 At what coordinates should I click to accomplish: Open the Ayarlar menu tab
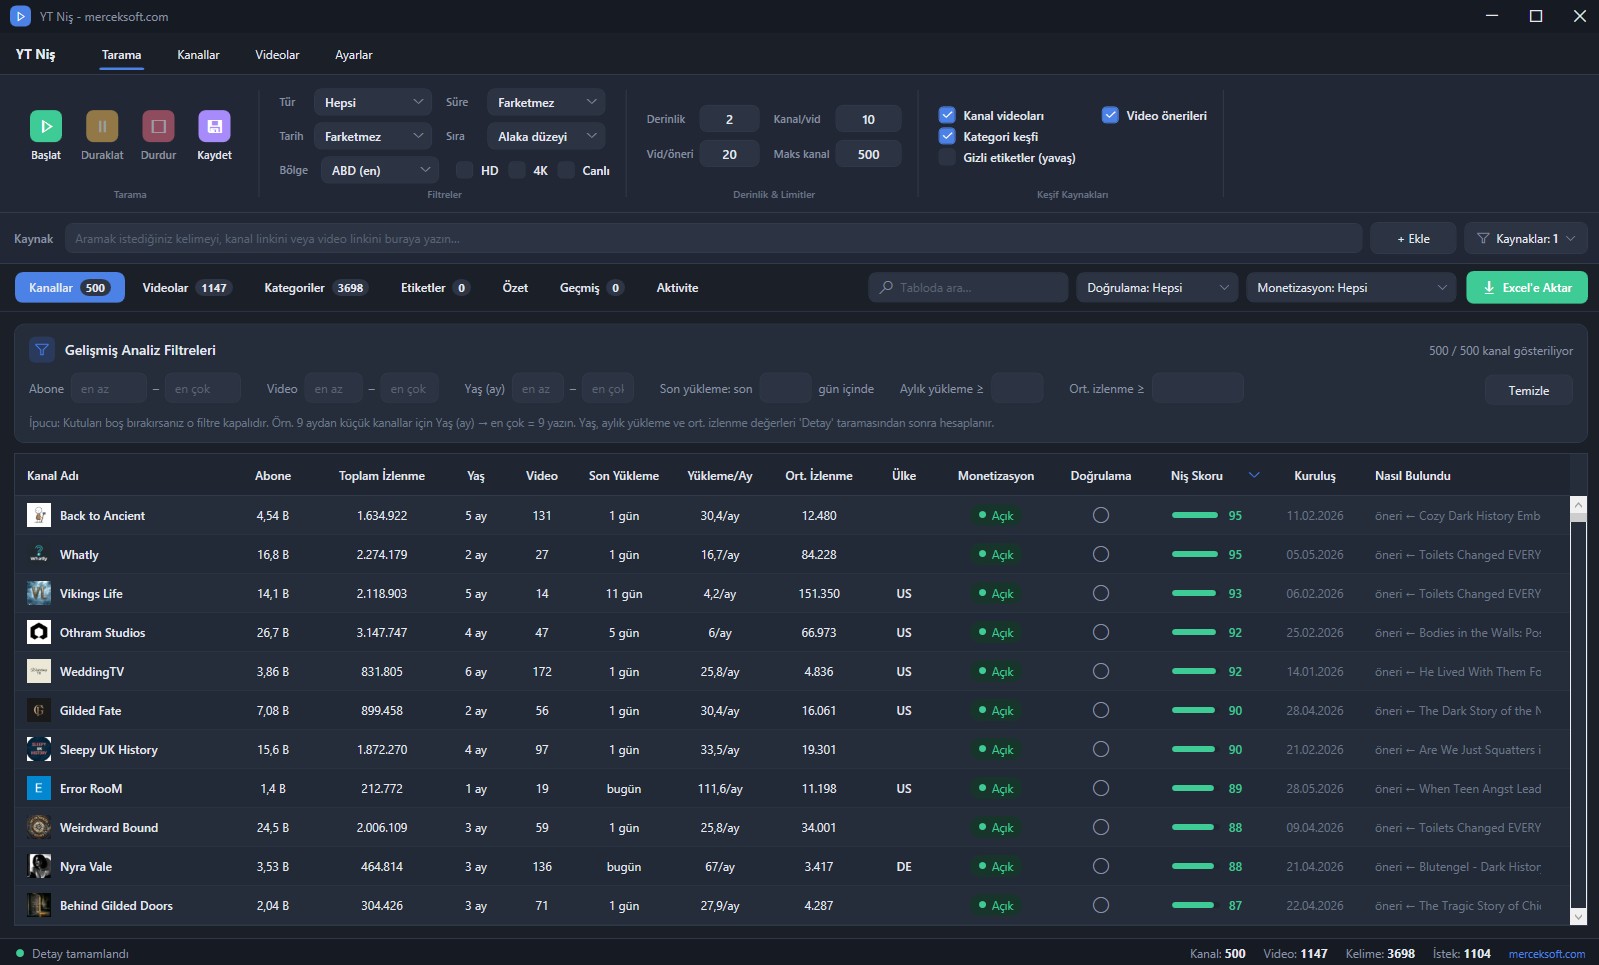pos(353,55)
